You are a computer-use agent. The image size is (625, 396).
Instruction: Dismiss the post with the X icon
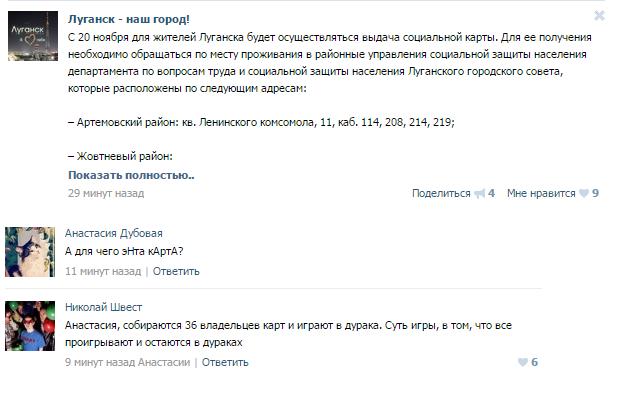(599, 16)
